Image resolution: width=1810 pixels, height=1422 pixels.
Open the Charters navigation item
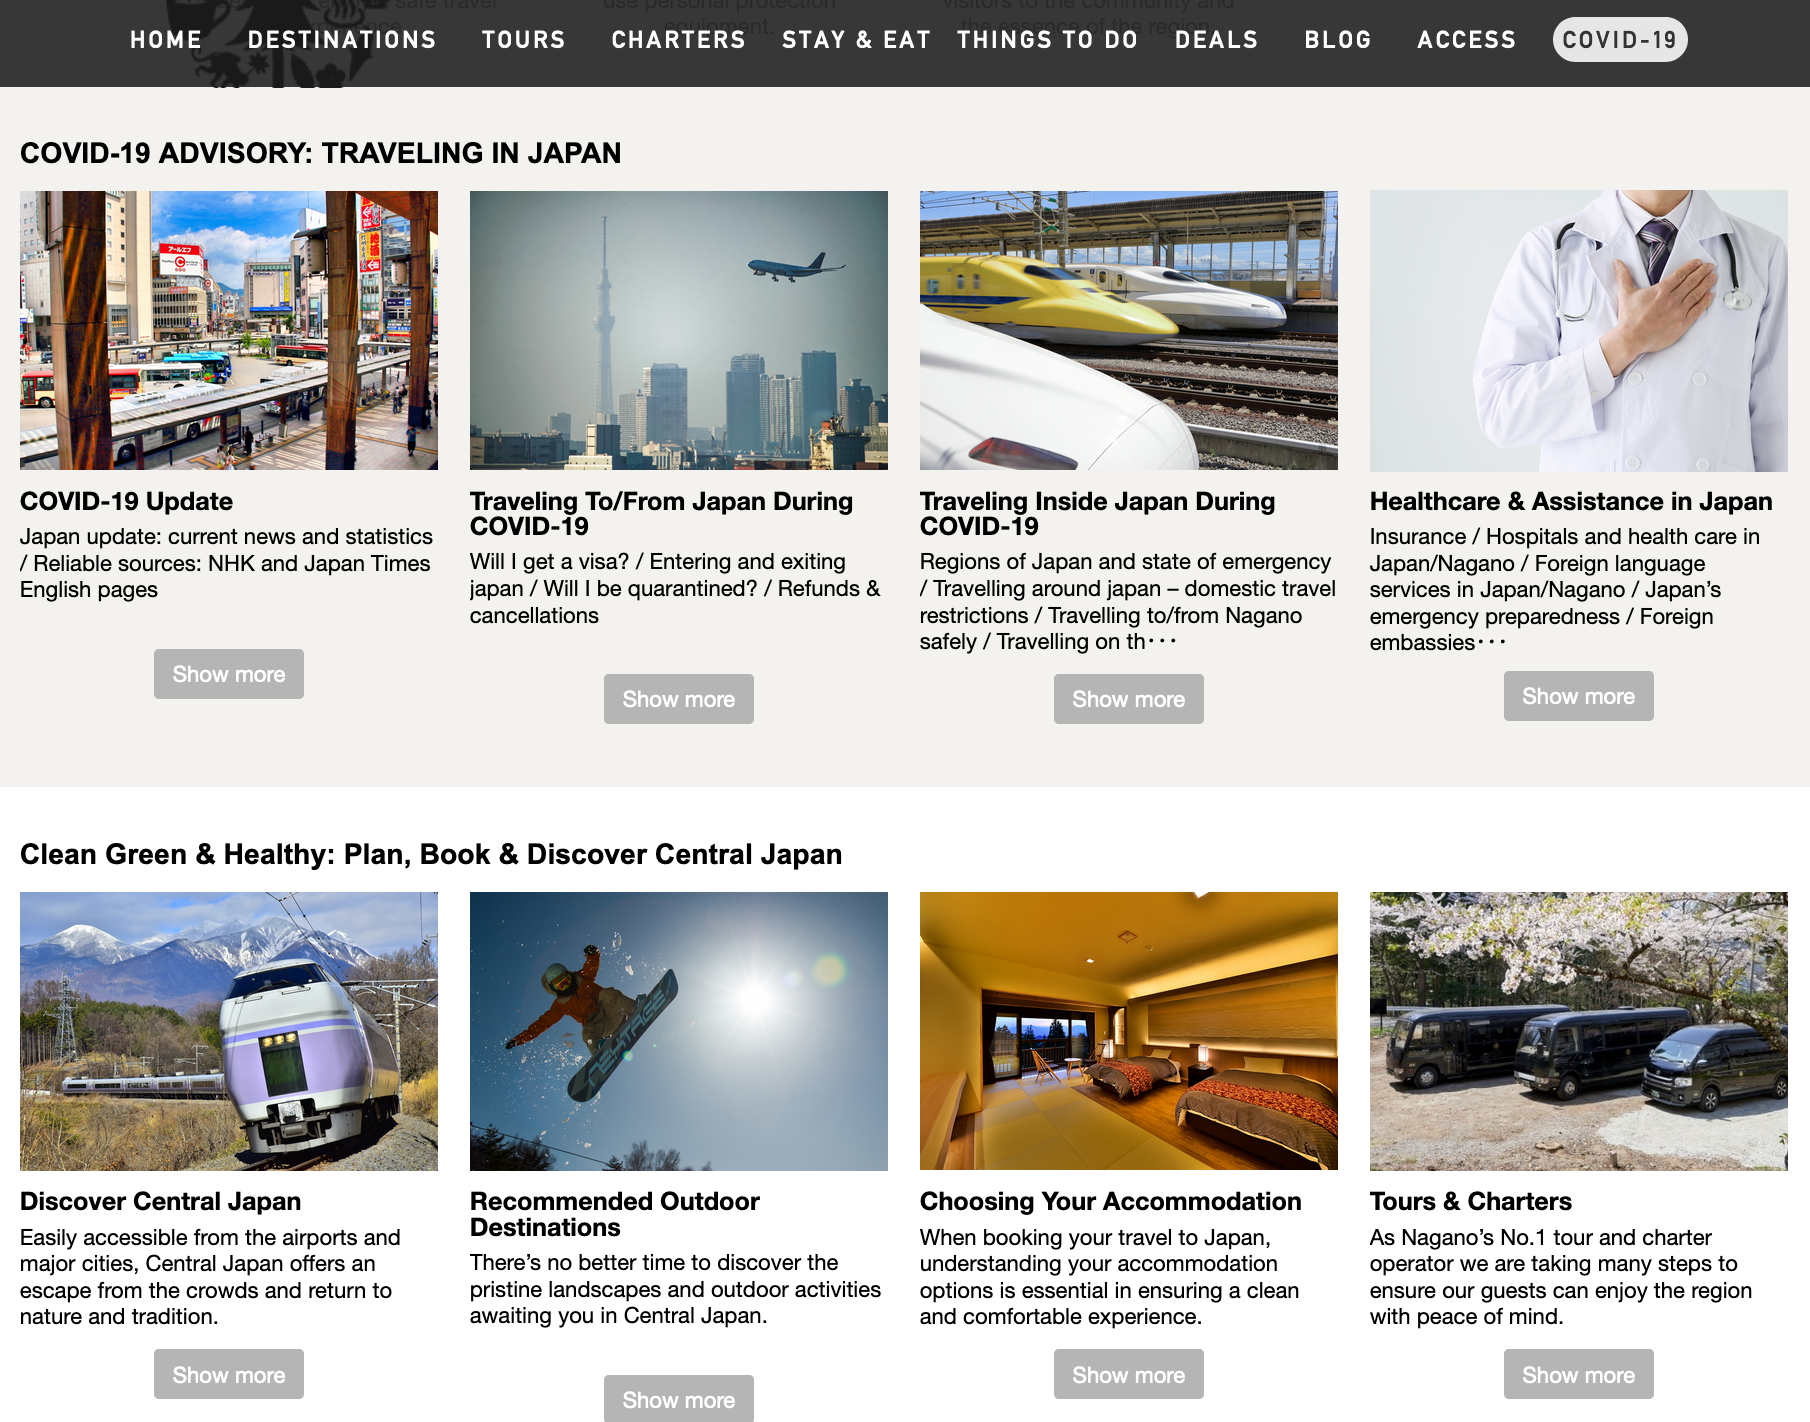[678, 40]
